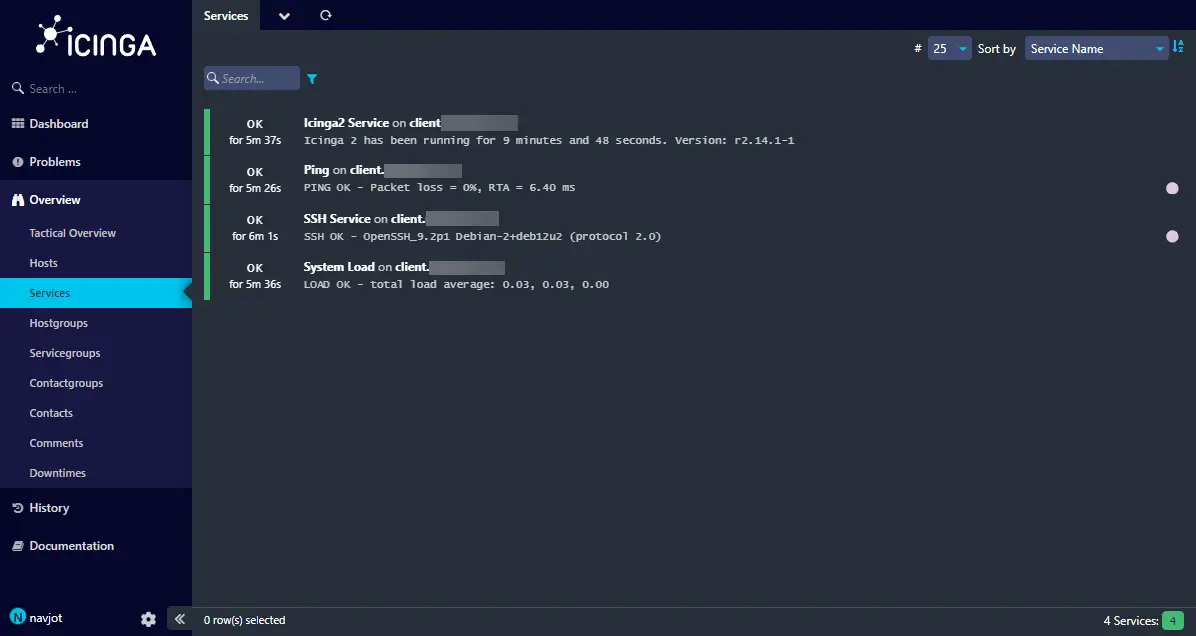Open the Sort by Service Name dropdown
This screenshot has height=636, width=1196.
(1097, 49)
